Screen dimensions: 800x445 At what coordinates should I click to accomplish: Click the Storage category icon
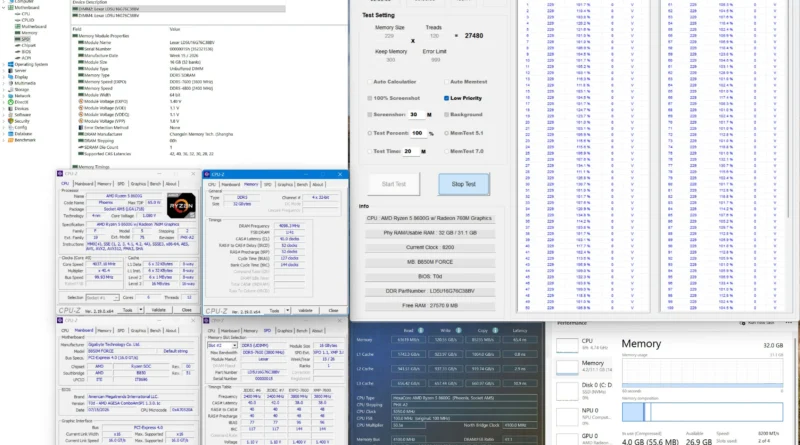click(x=10, y=89)
